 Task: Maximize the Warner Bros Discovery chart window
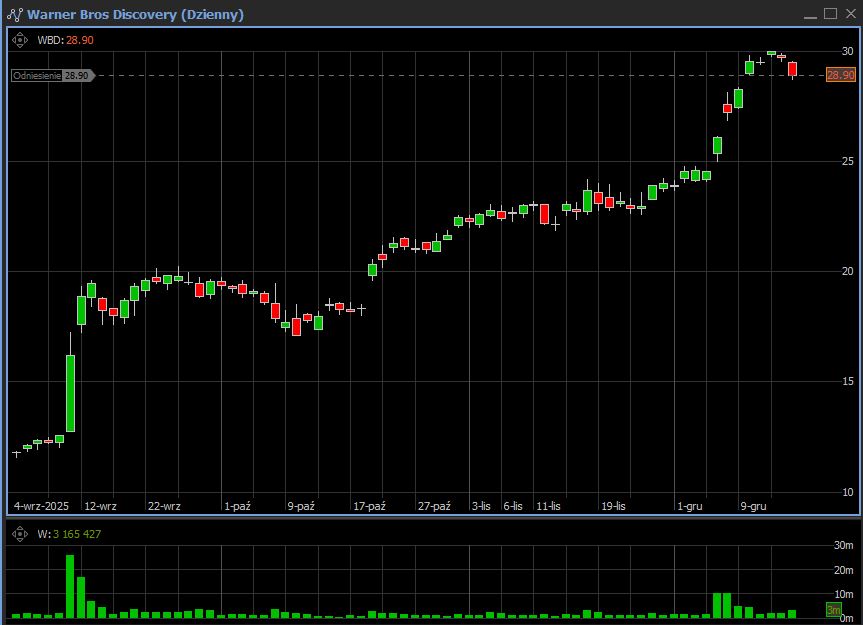coord(830,13)
